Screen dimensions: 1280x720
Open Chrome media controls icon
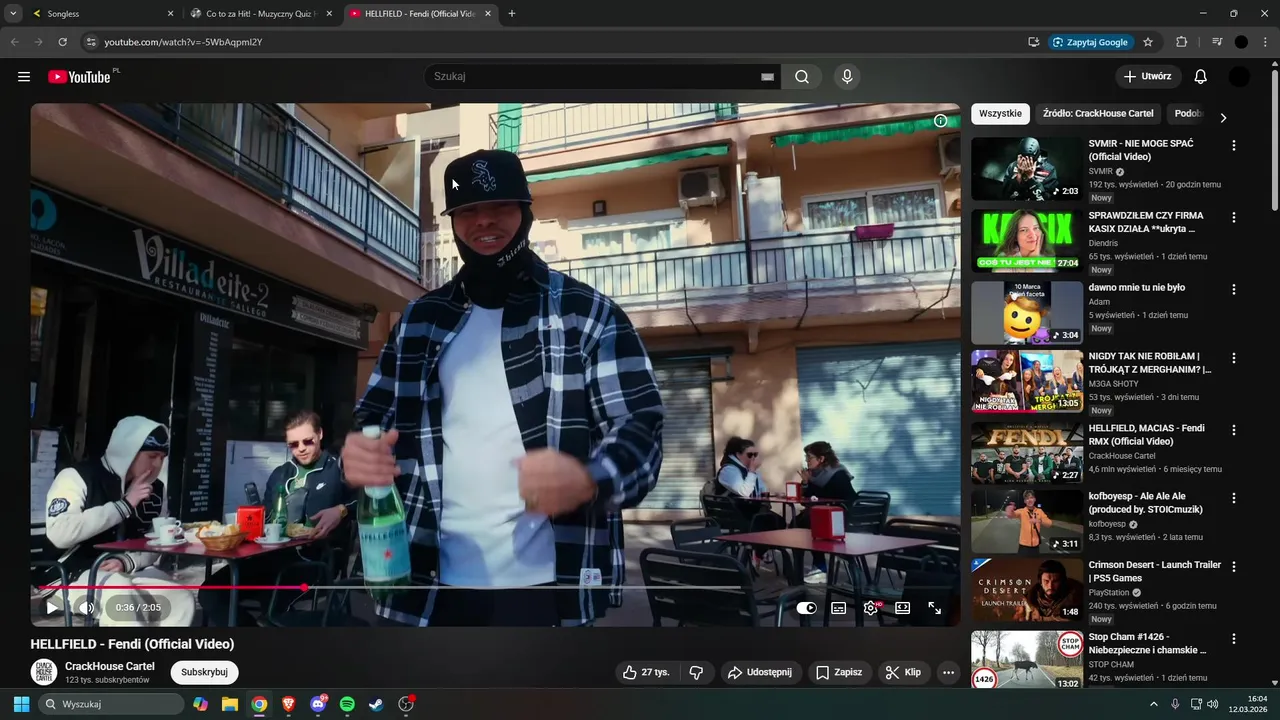point(1217,42)
